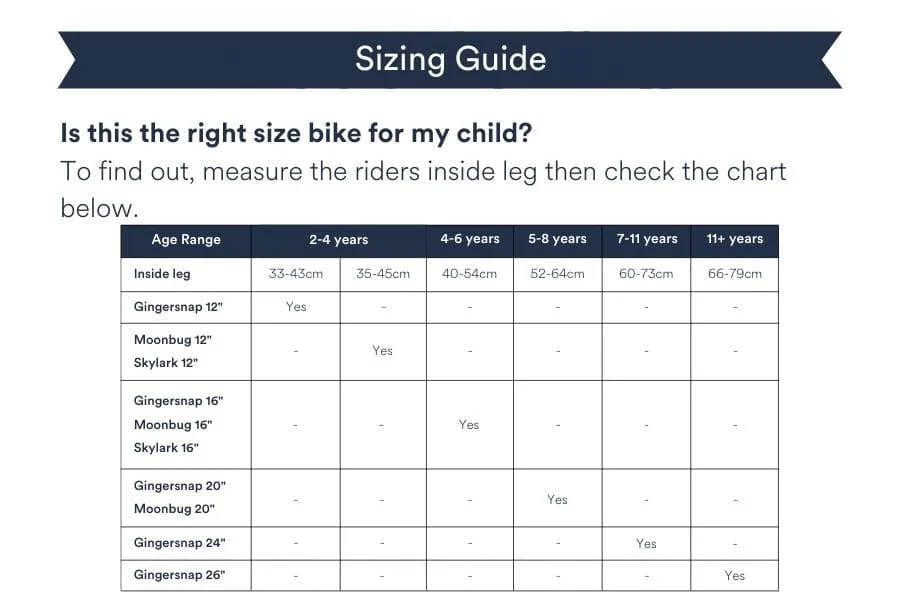This screenshot has height=600, width=900.
Task: Click Yes in the 16" bikes row
Action: pyautogui.click(x=469, y=425)
